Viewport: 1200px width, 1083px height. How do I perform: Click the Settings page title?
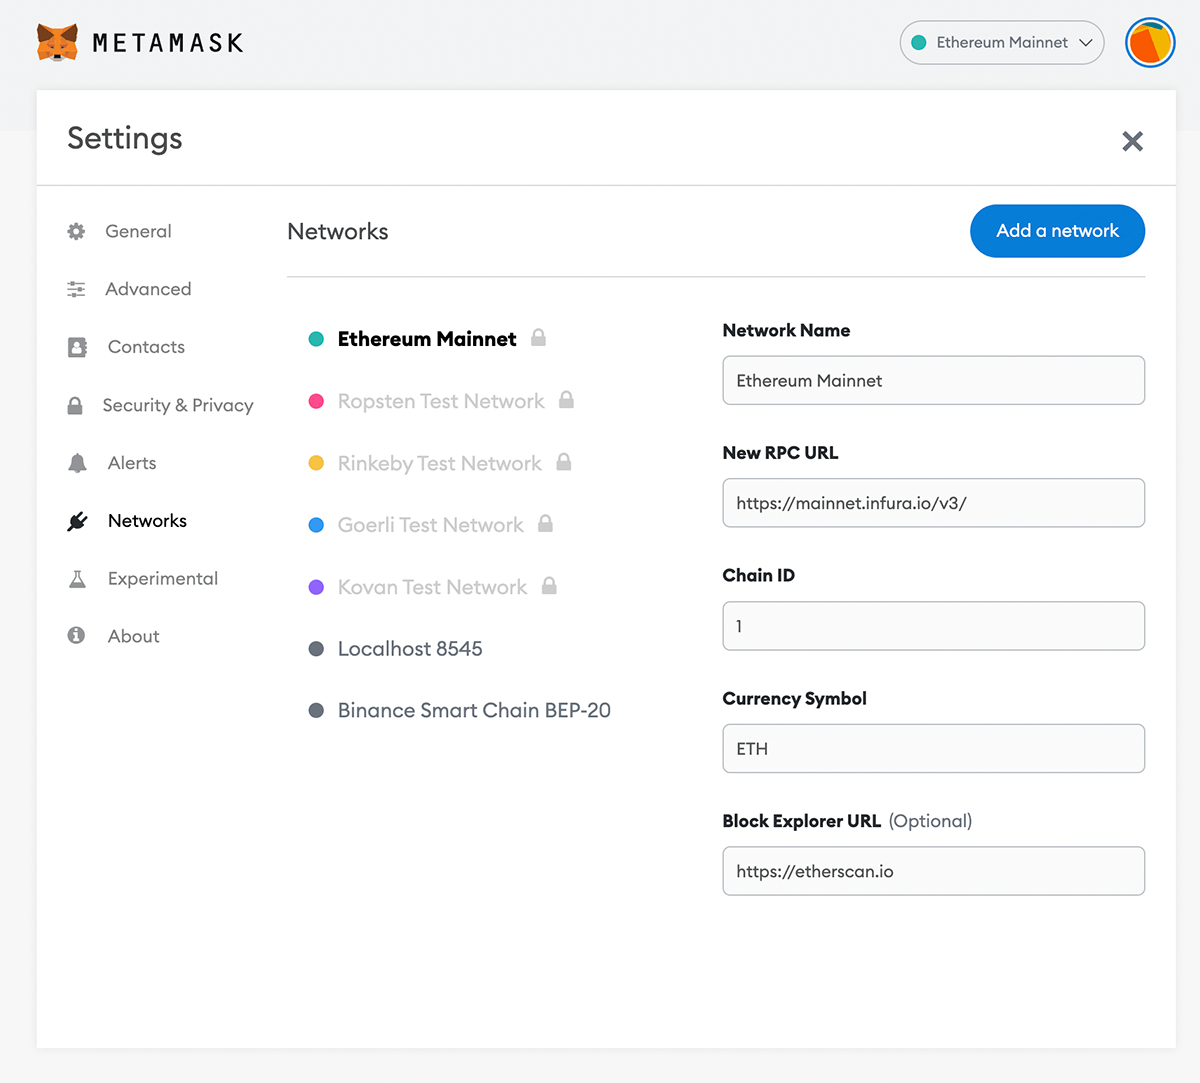(x=125, y=138)
